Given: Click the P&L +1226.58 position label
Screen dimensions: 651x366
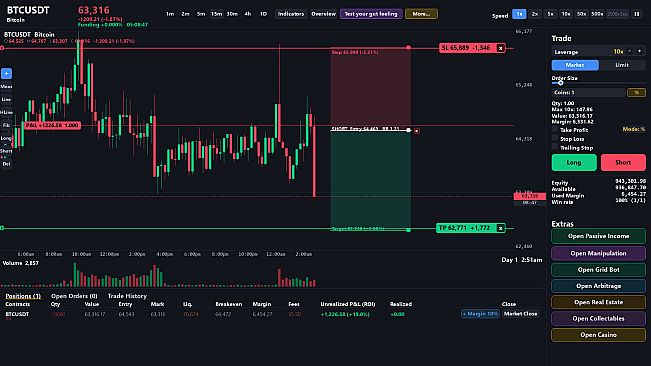Looking at the screenshot, I should tap(52, 125).
